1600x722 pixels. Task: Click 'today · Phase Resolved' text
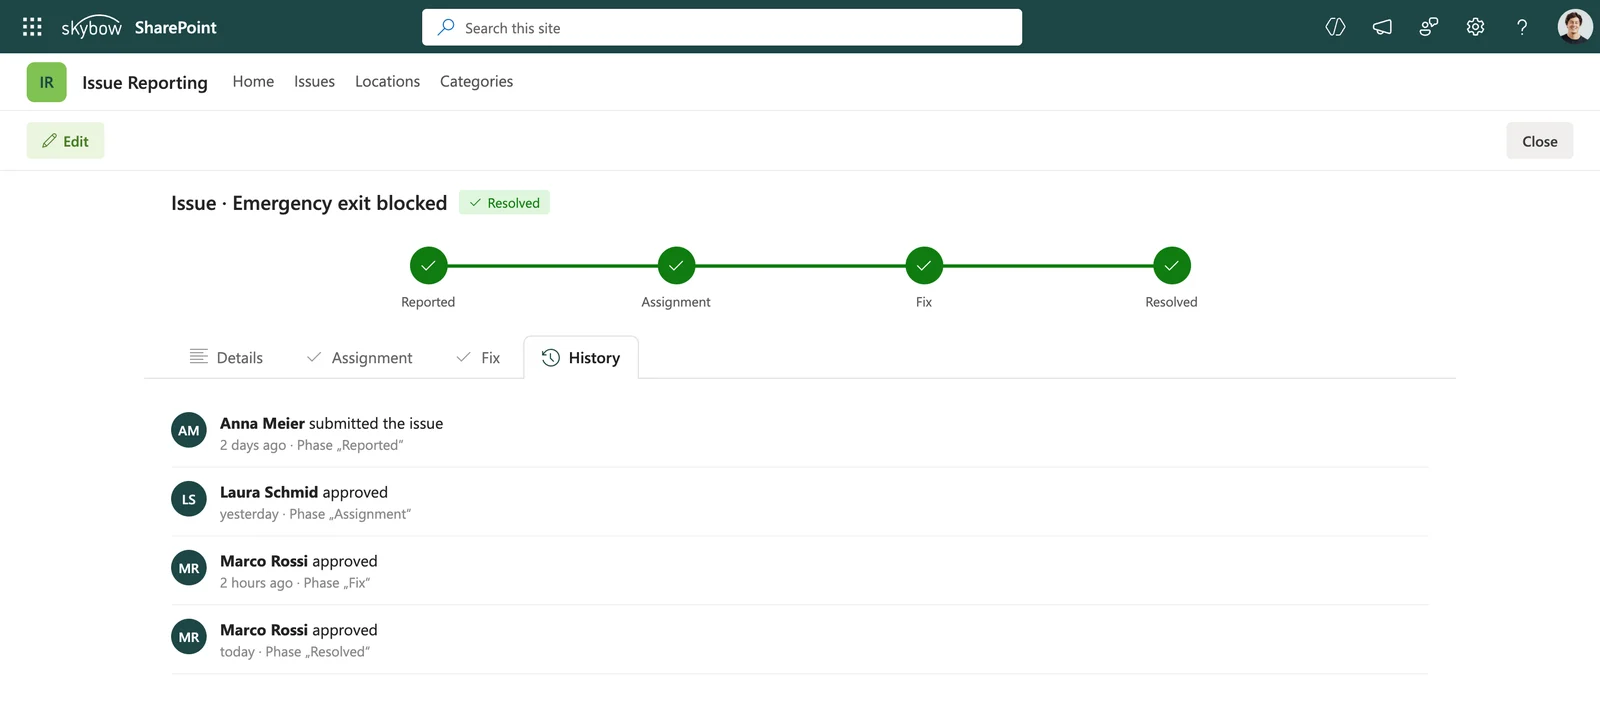pyautogui.click(x=295, y=653)
